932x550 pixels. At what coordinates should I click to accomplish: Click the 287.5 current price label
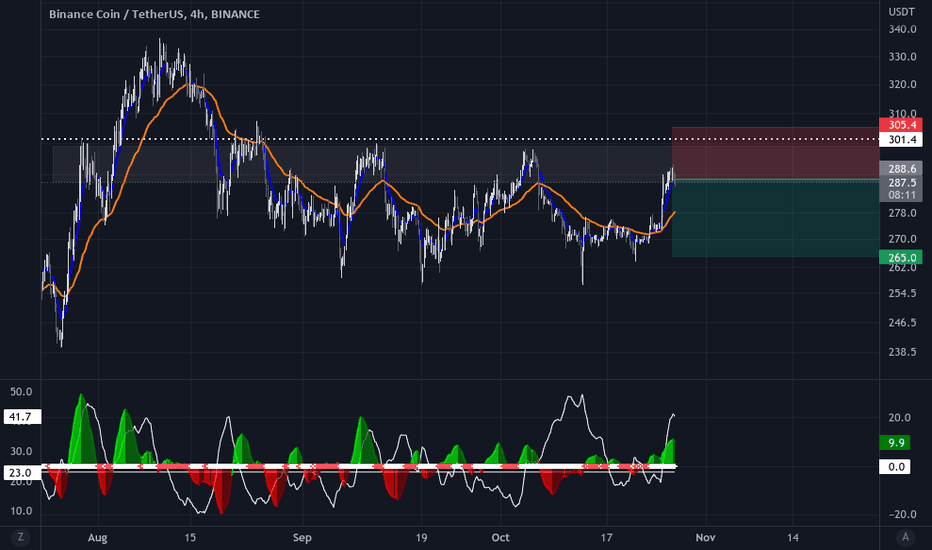click(x=901, y=183)
